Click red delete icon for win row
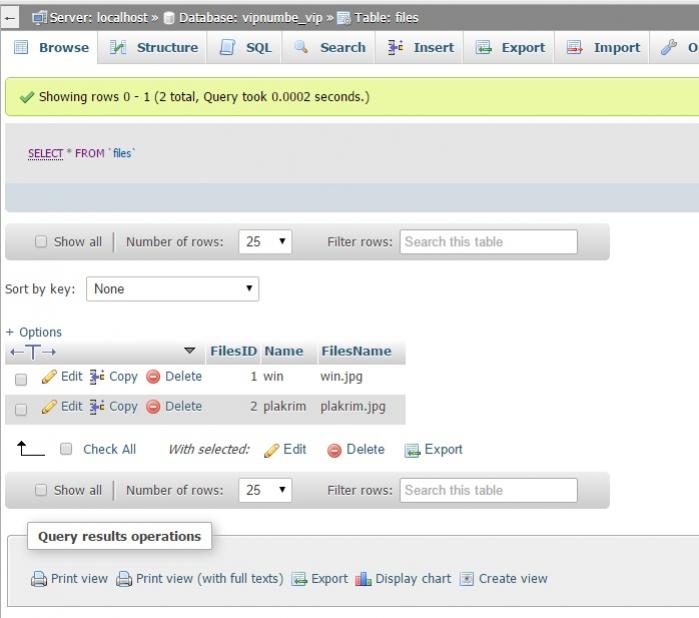This screenshot has height=618, width=699. (153, 377)
